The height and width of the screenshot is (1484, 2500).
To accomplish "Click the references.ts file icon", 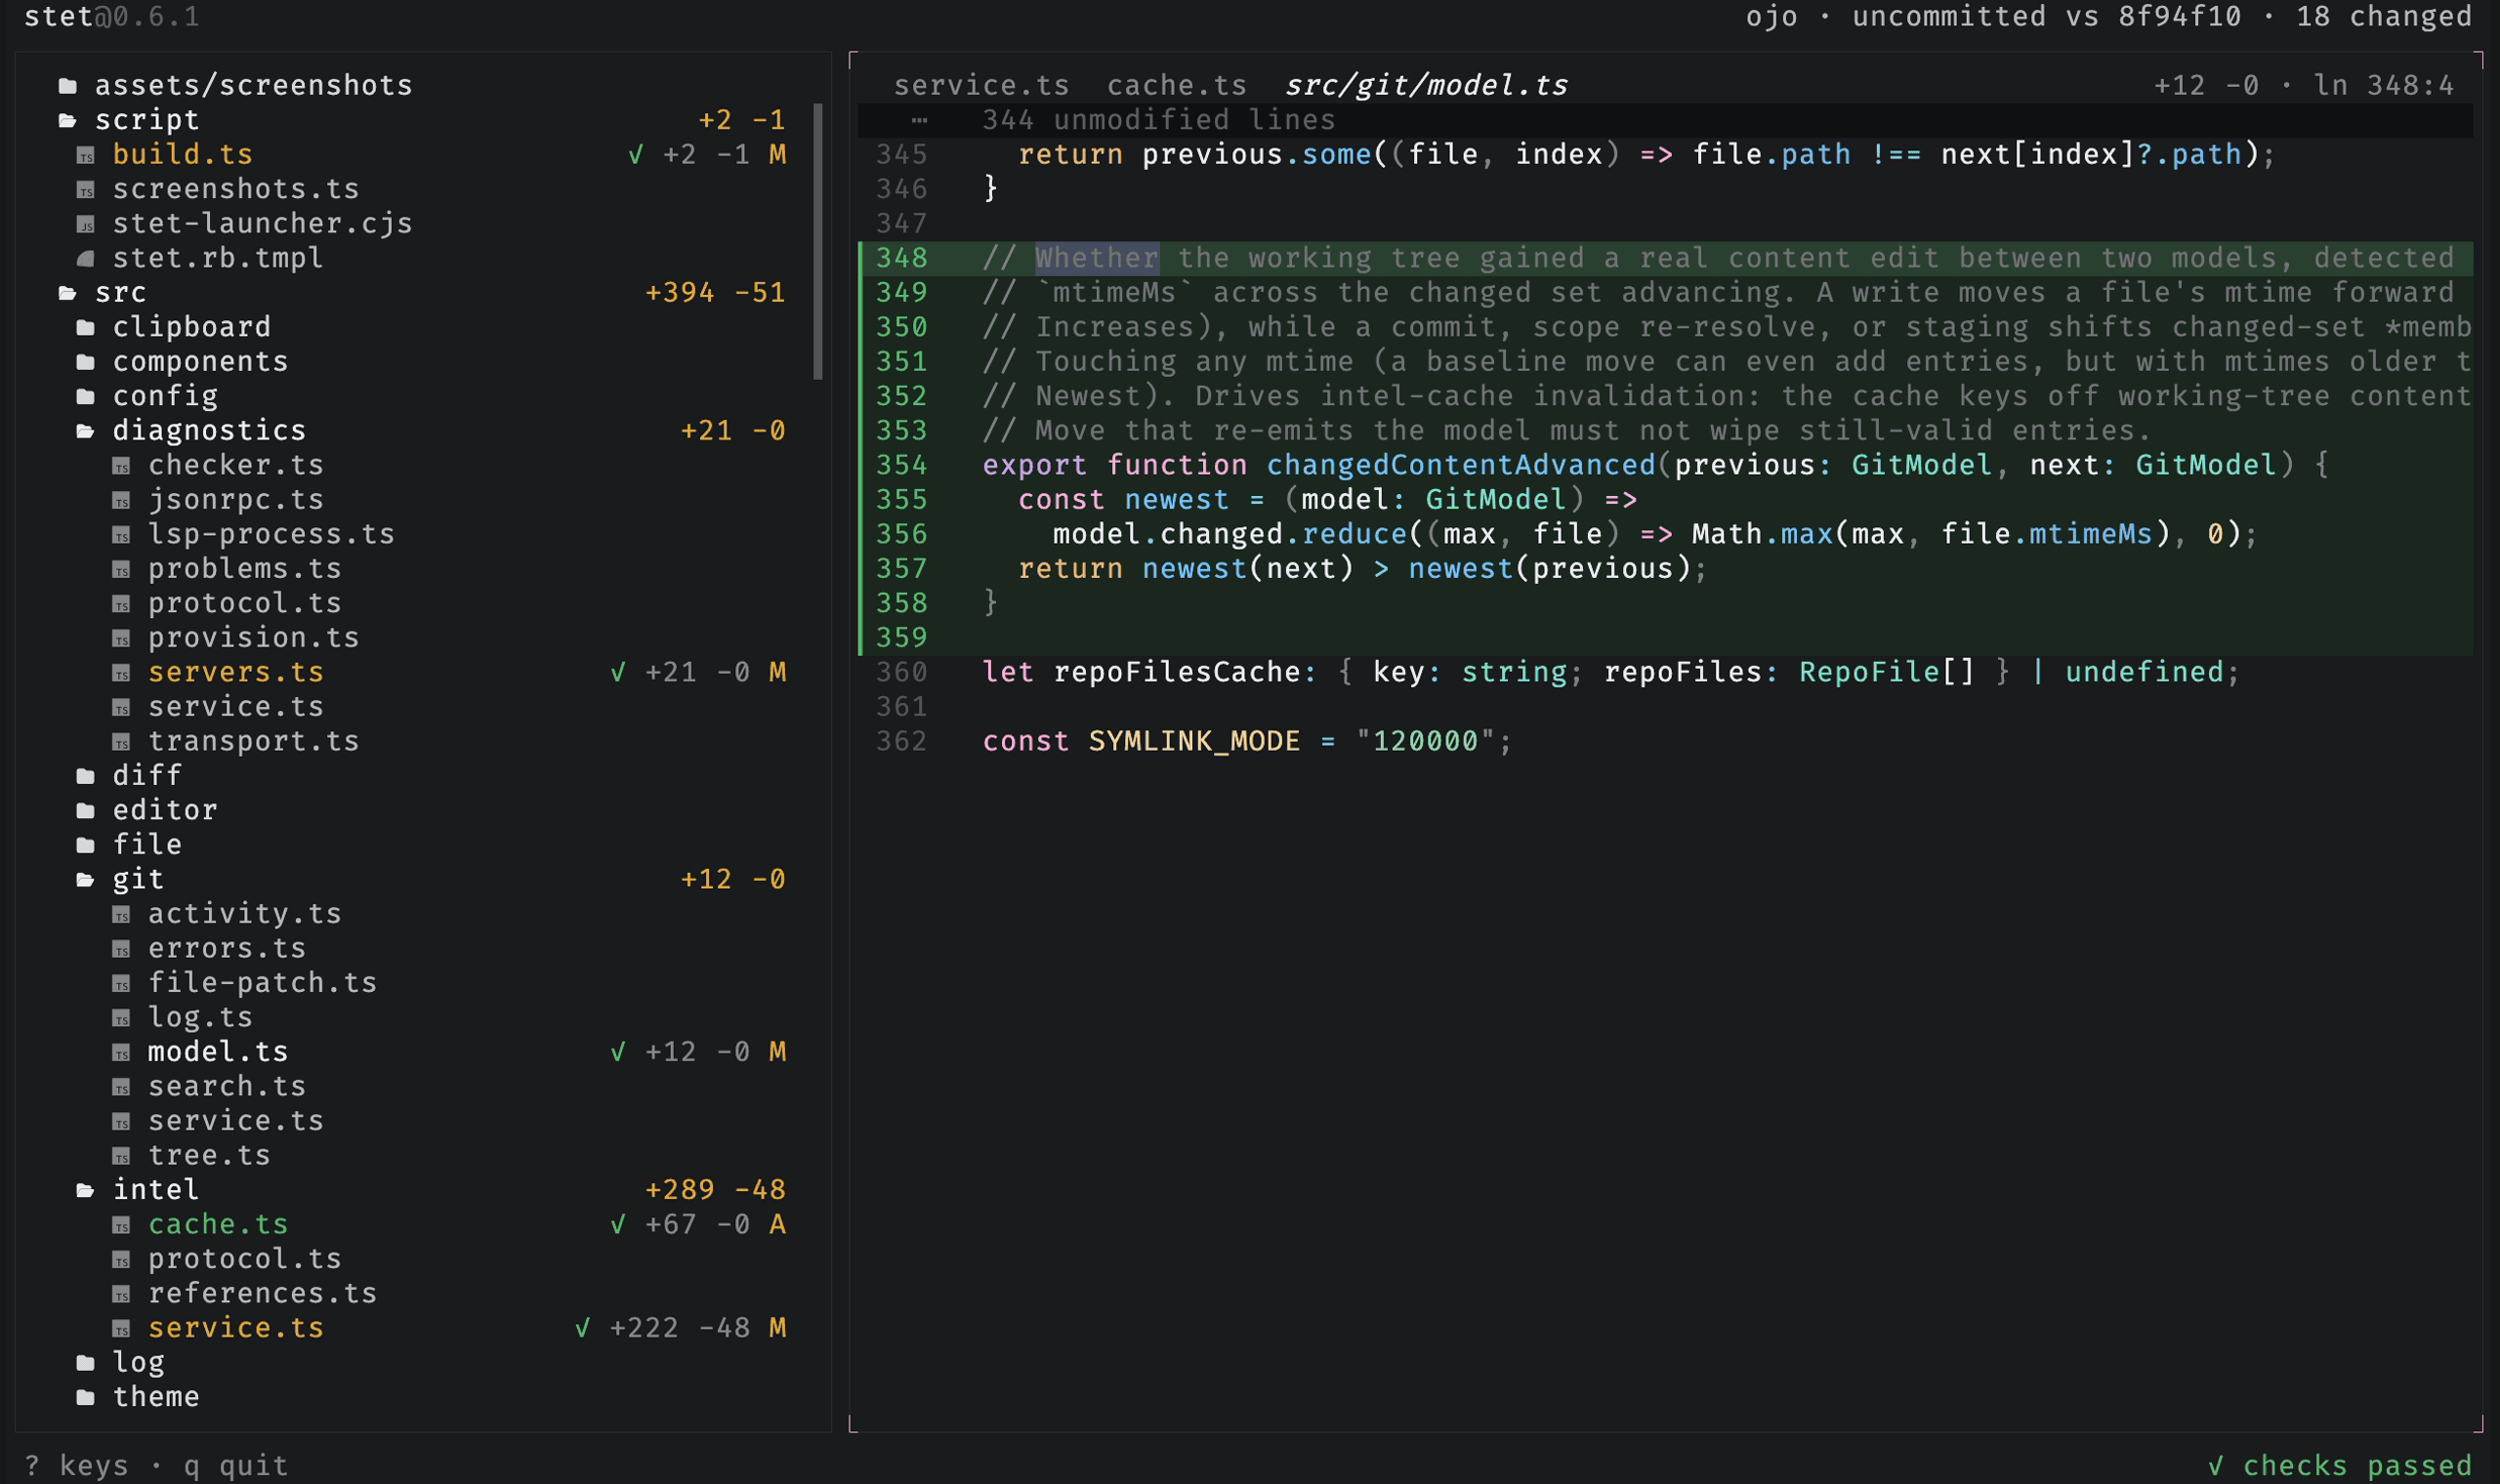I will [x=121, y=1294].
